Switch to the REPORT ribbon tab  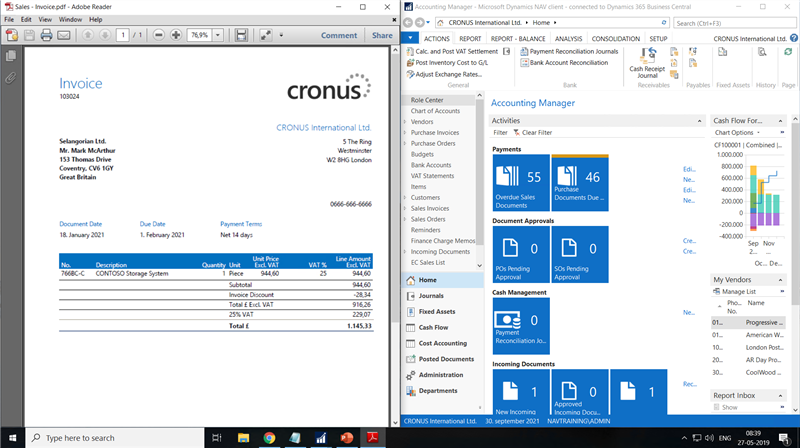tap(470, 39)
